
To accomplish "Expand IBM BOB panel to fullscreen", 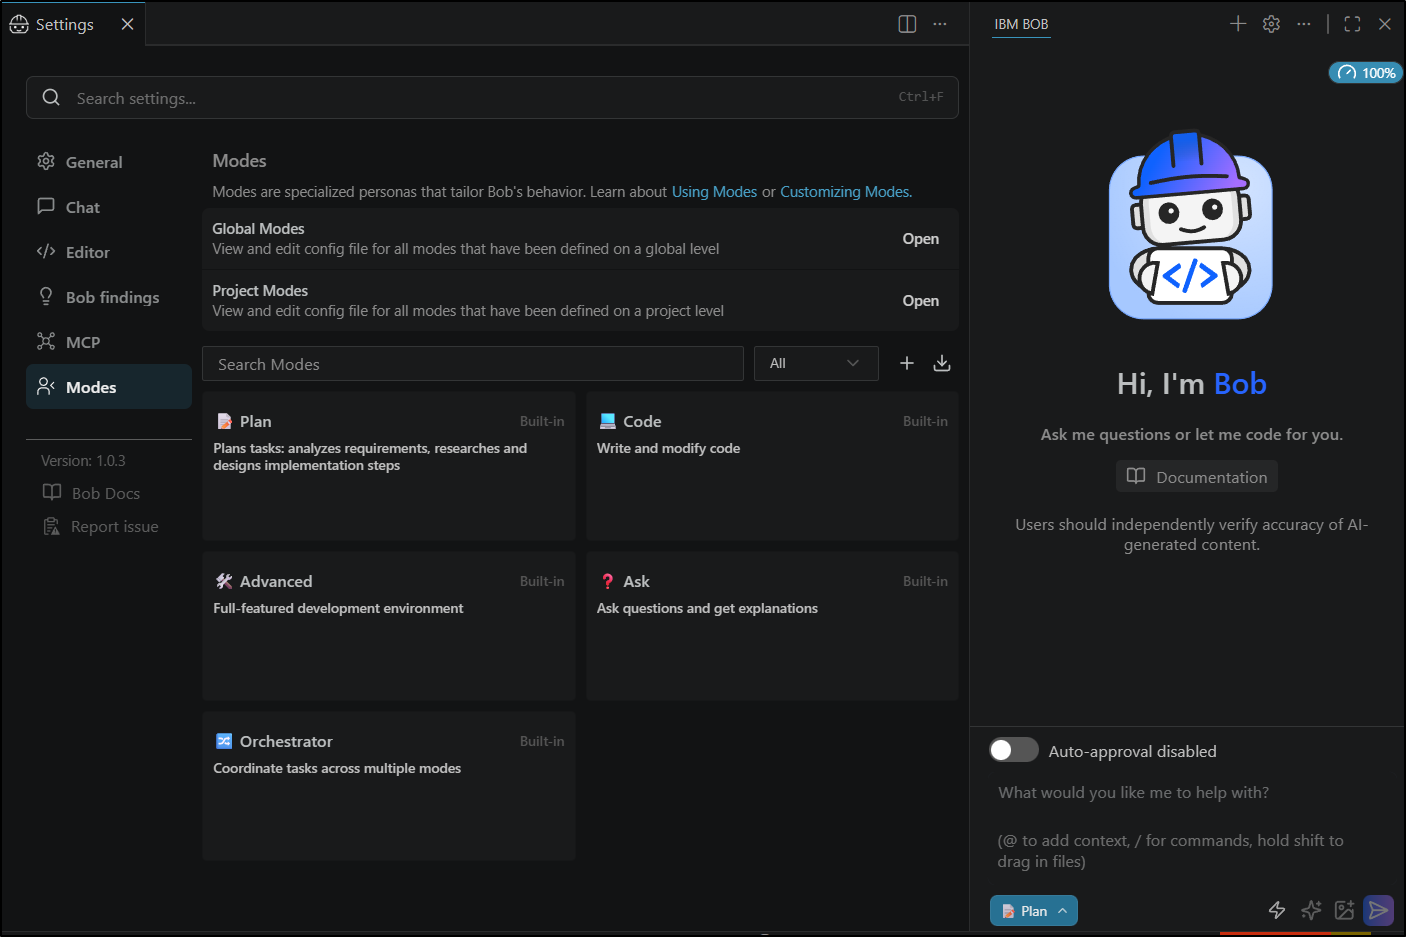I will pos(1352,24).
